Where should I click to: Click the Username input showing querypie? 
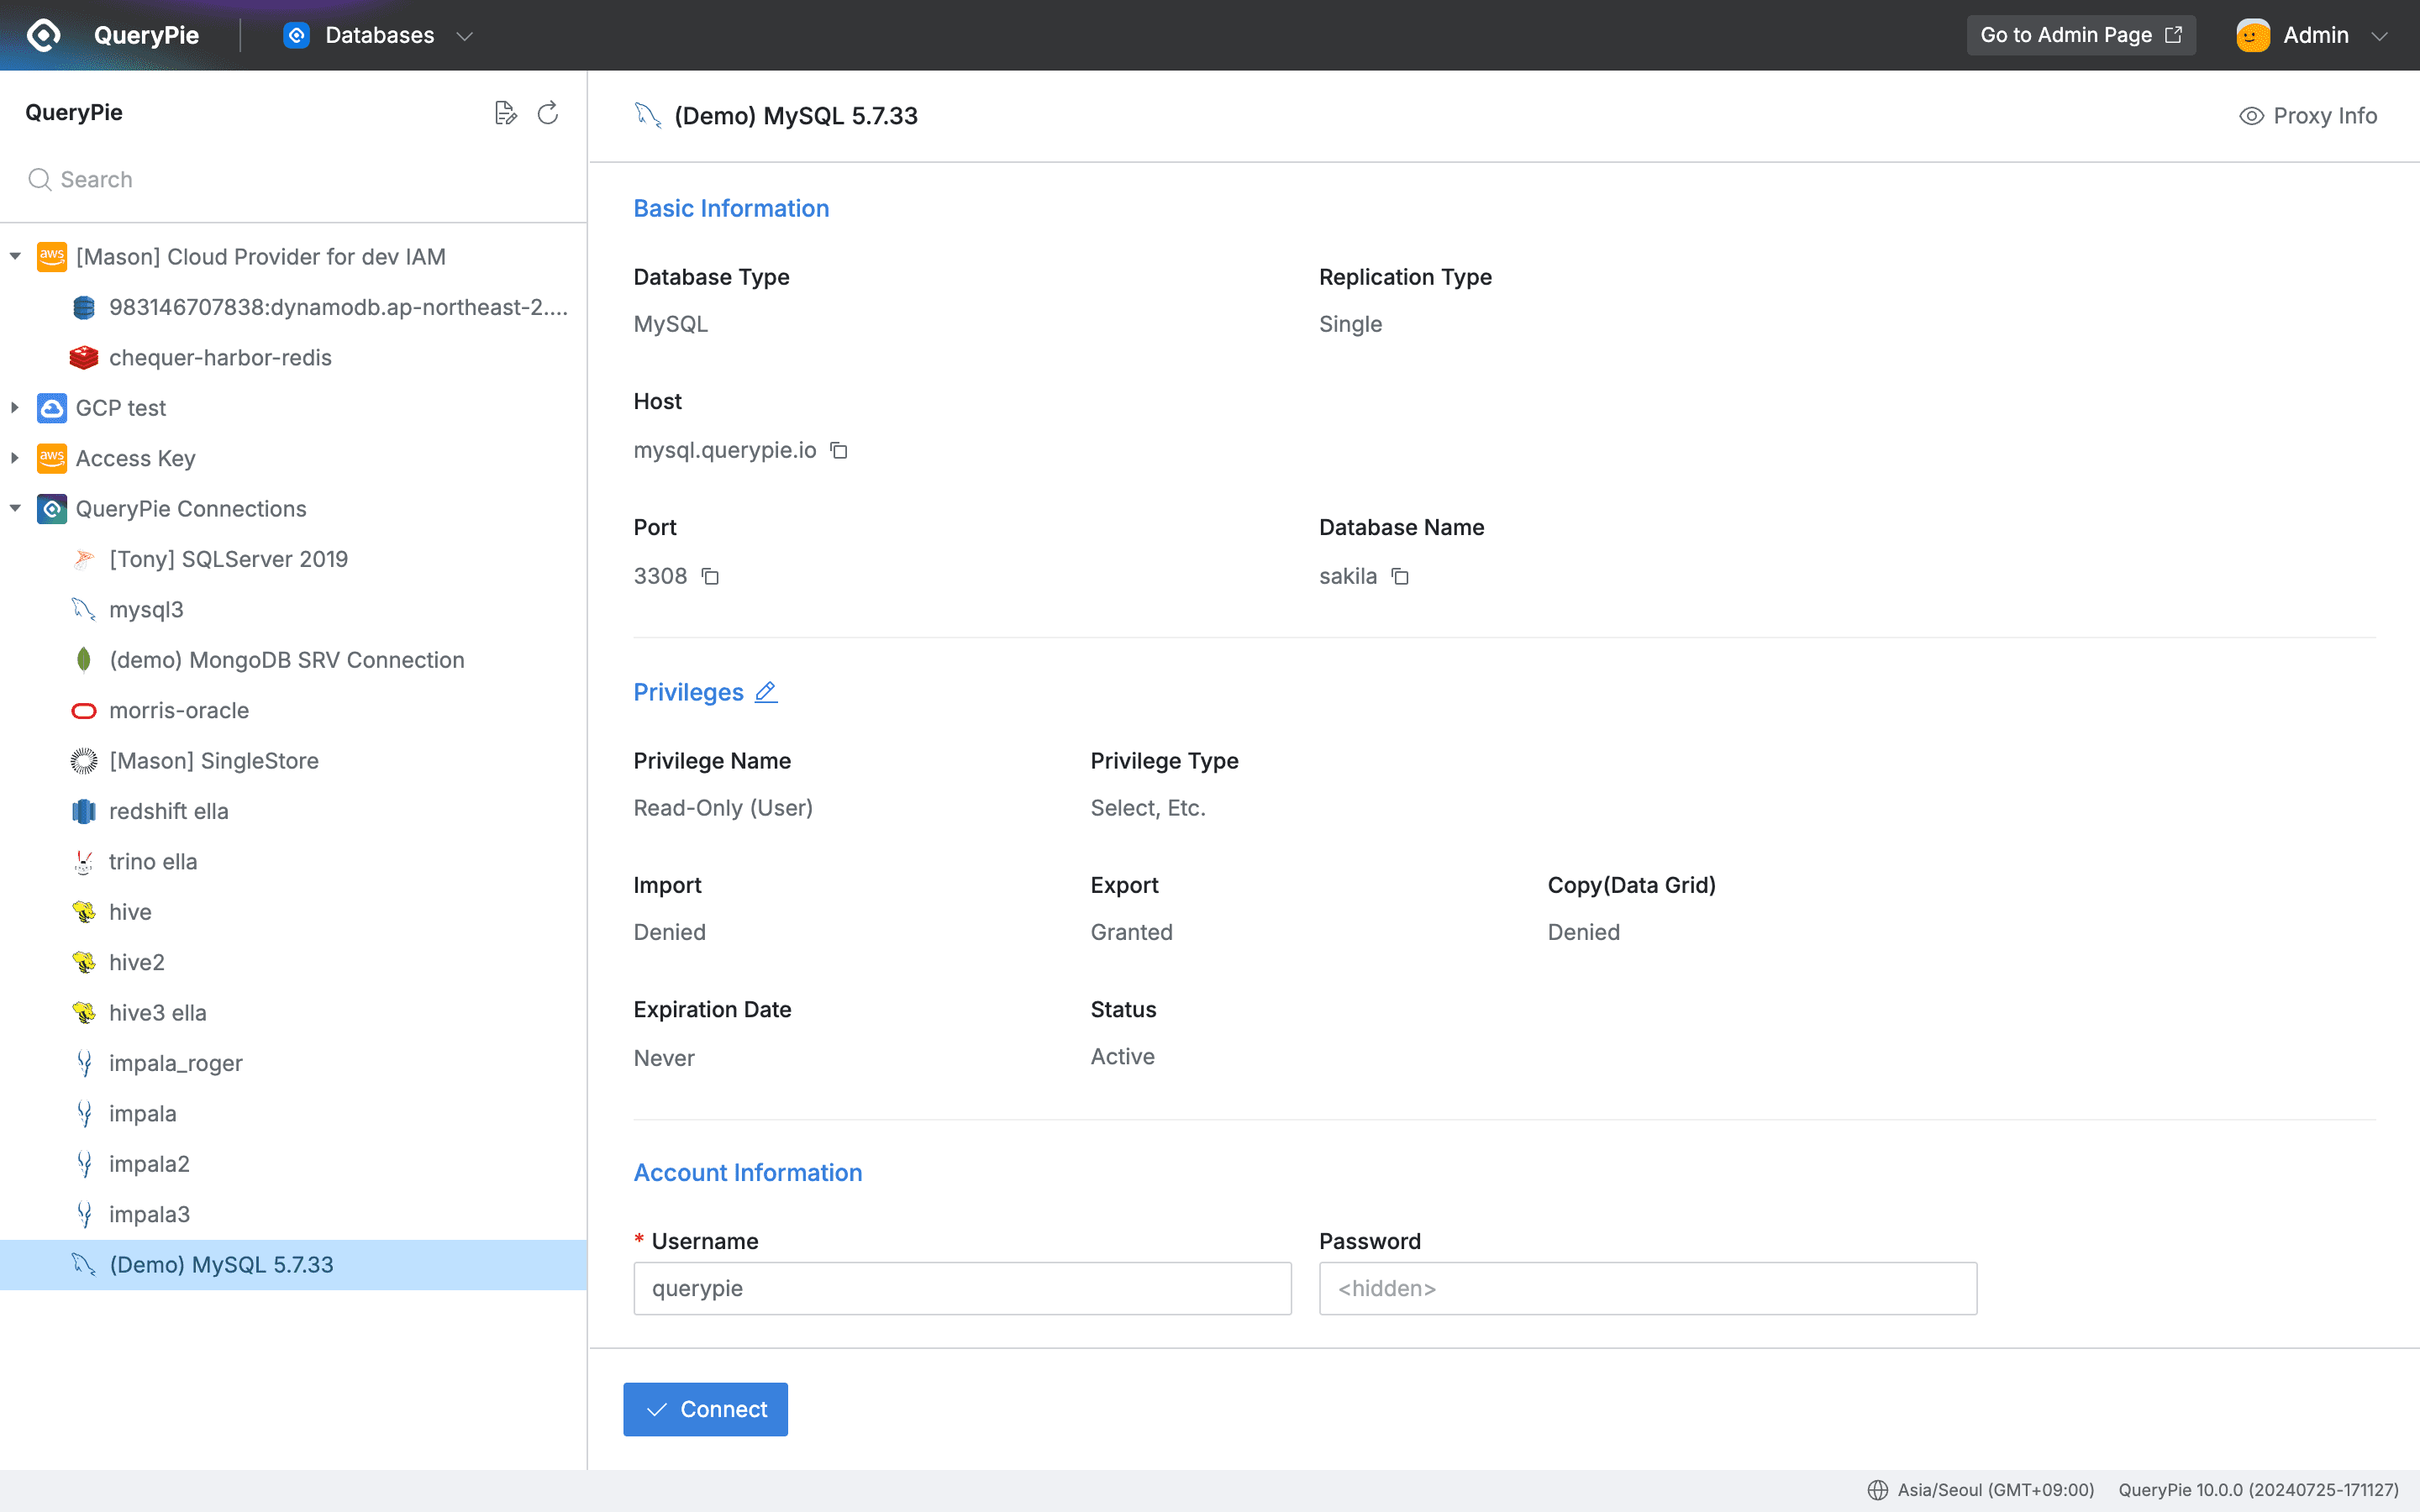961,1288
